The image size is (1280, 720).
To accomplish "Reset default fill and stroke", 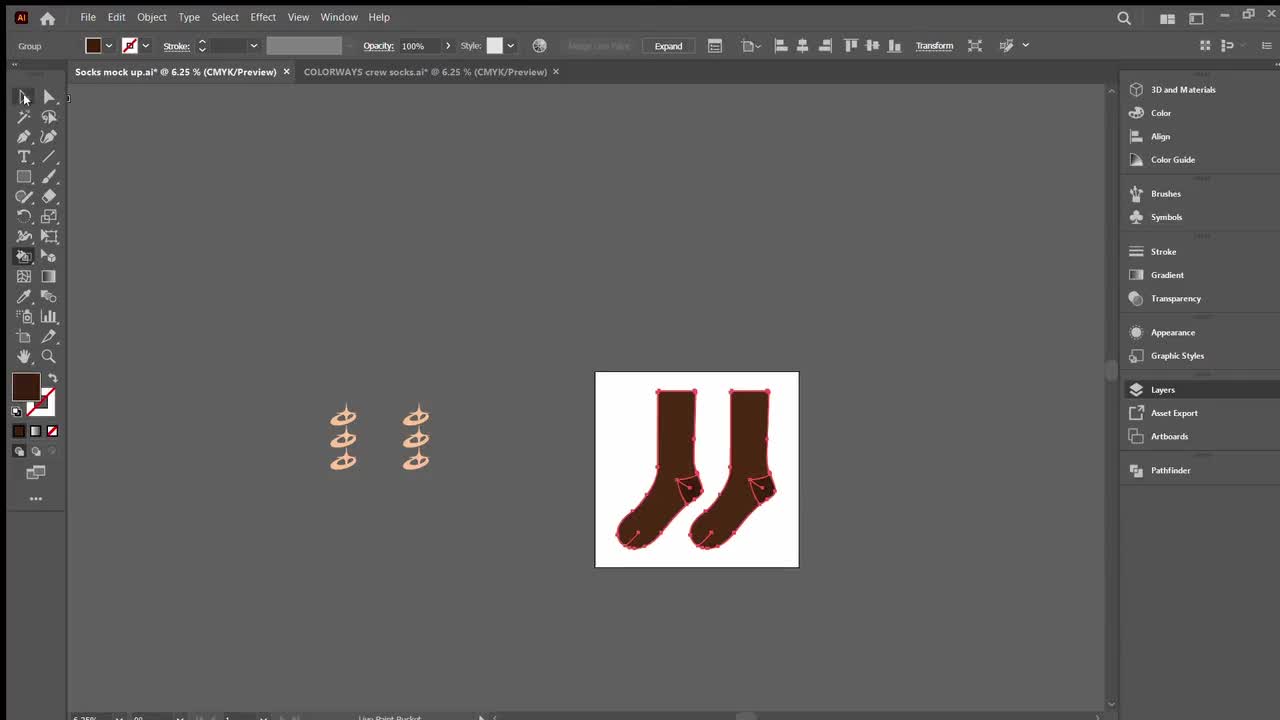I will pyautogui.click(x=17, y=411).
